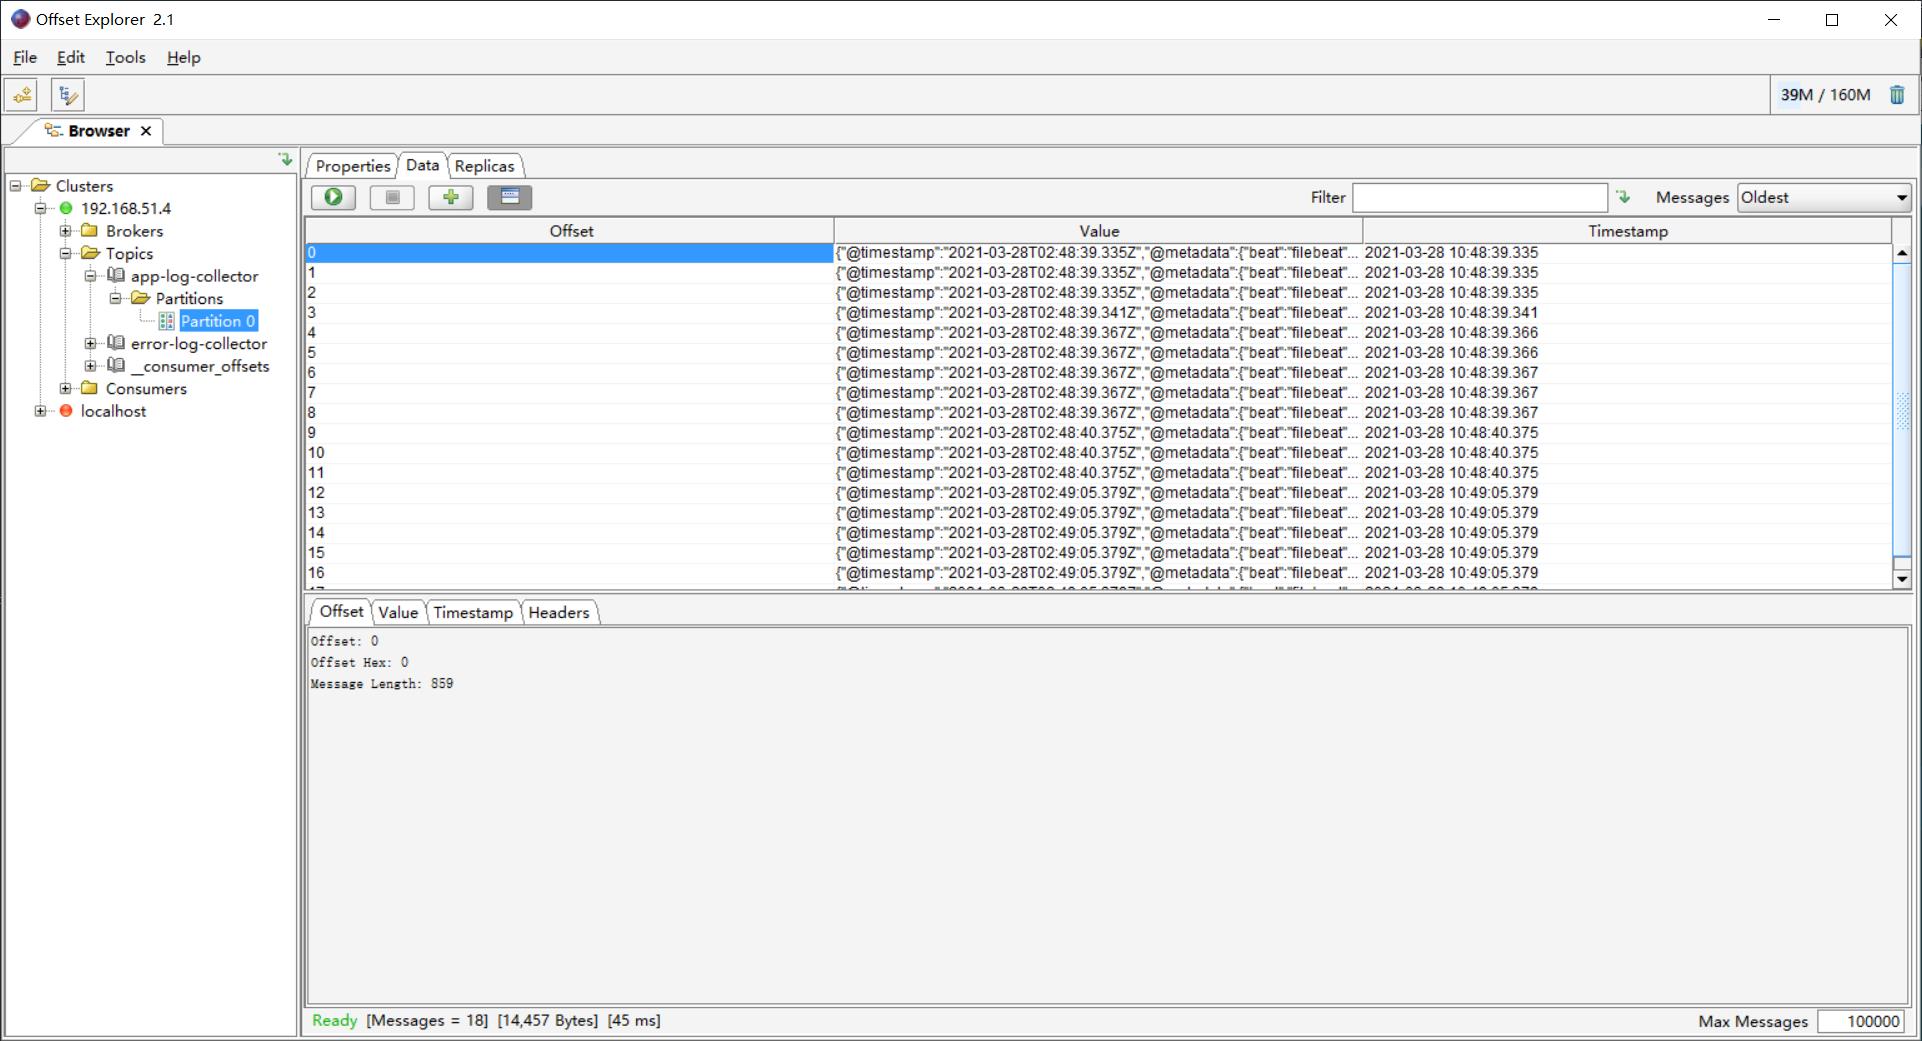
Task: Click the Partitions open-folder icon
Action: [140, 298]
